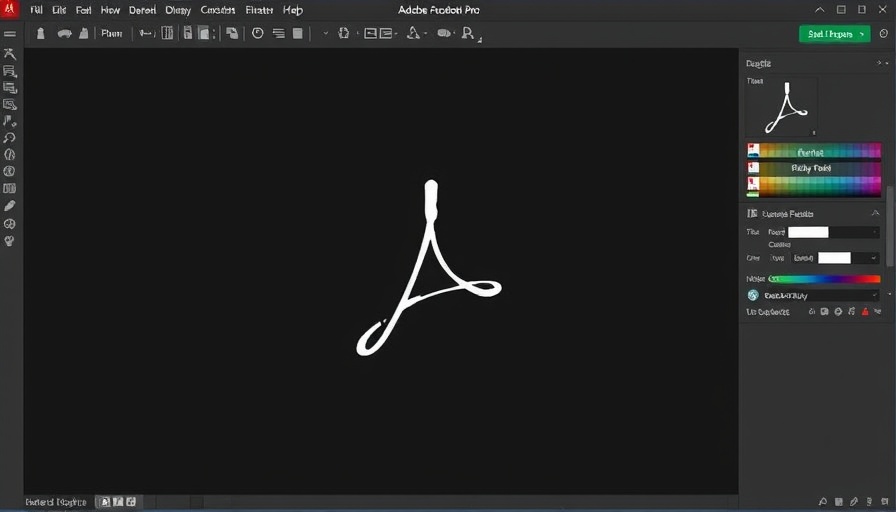Click the second white input field in right panel
Image resolution: width=896 pixels, height=512 pixels.
[834, 258]
